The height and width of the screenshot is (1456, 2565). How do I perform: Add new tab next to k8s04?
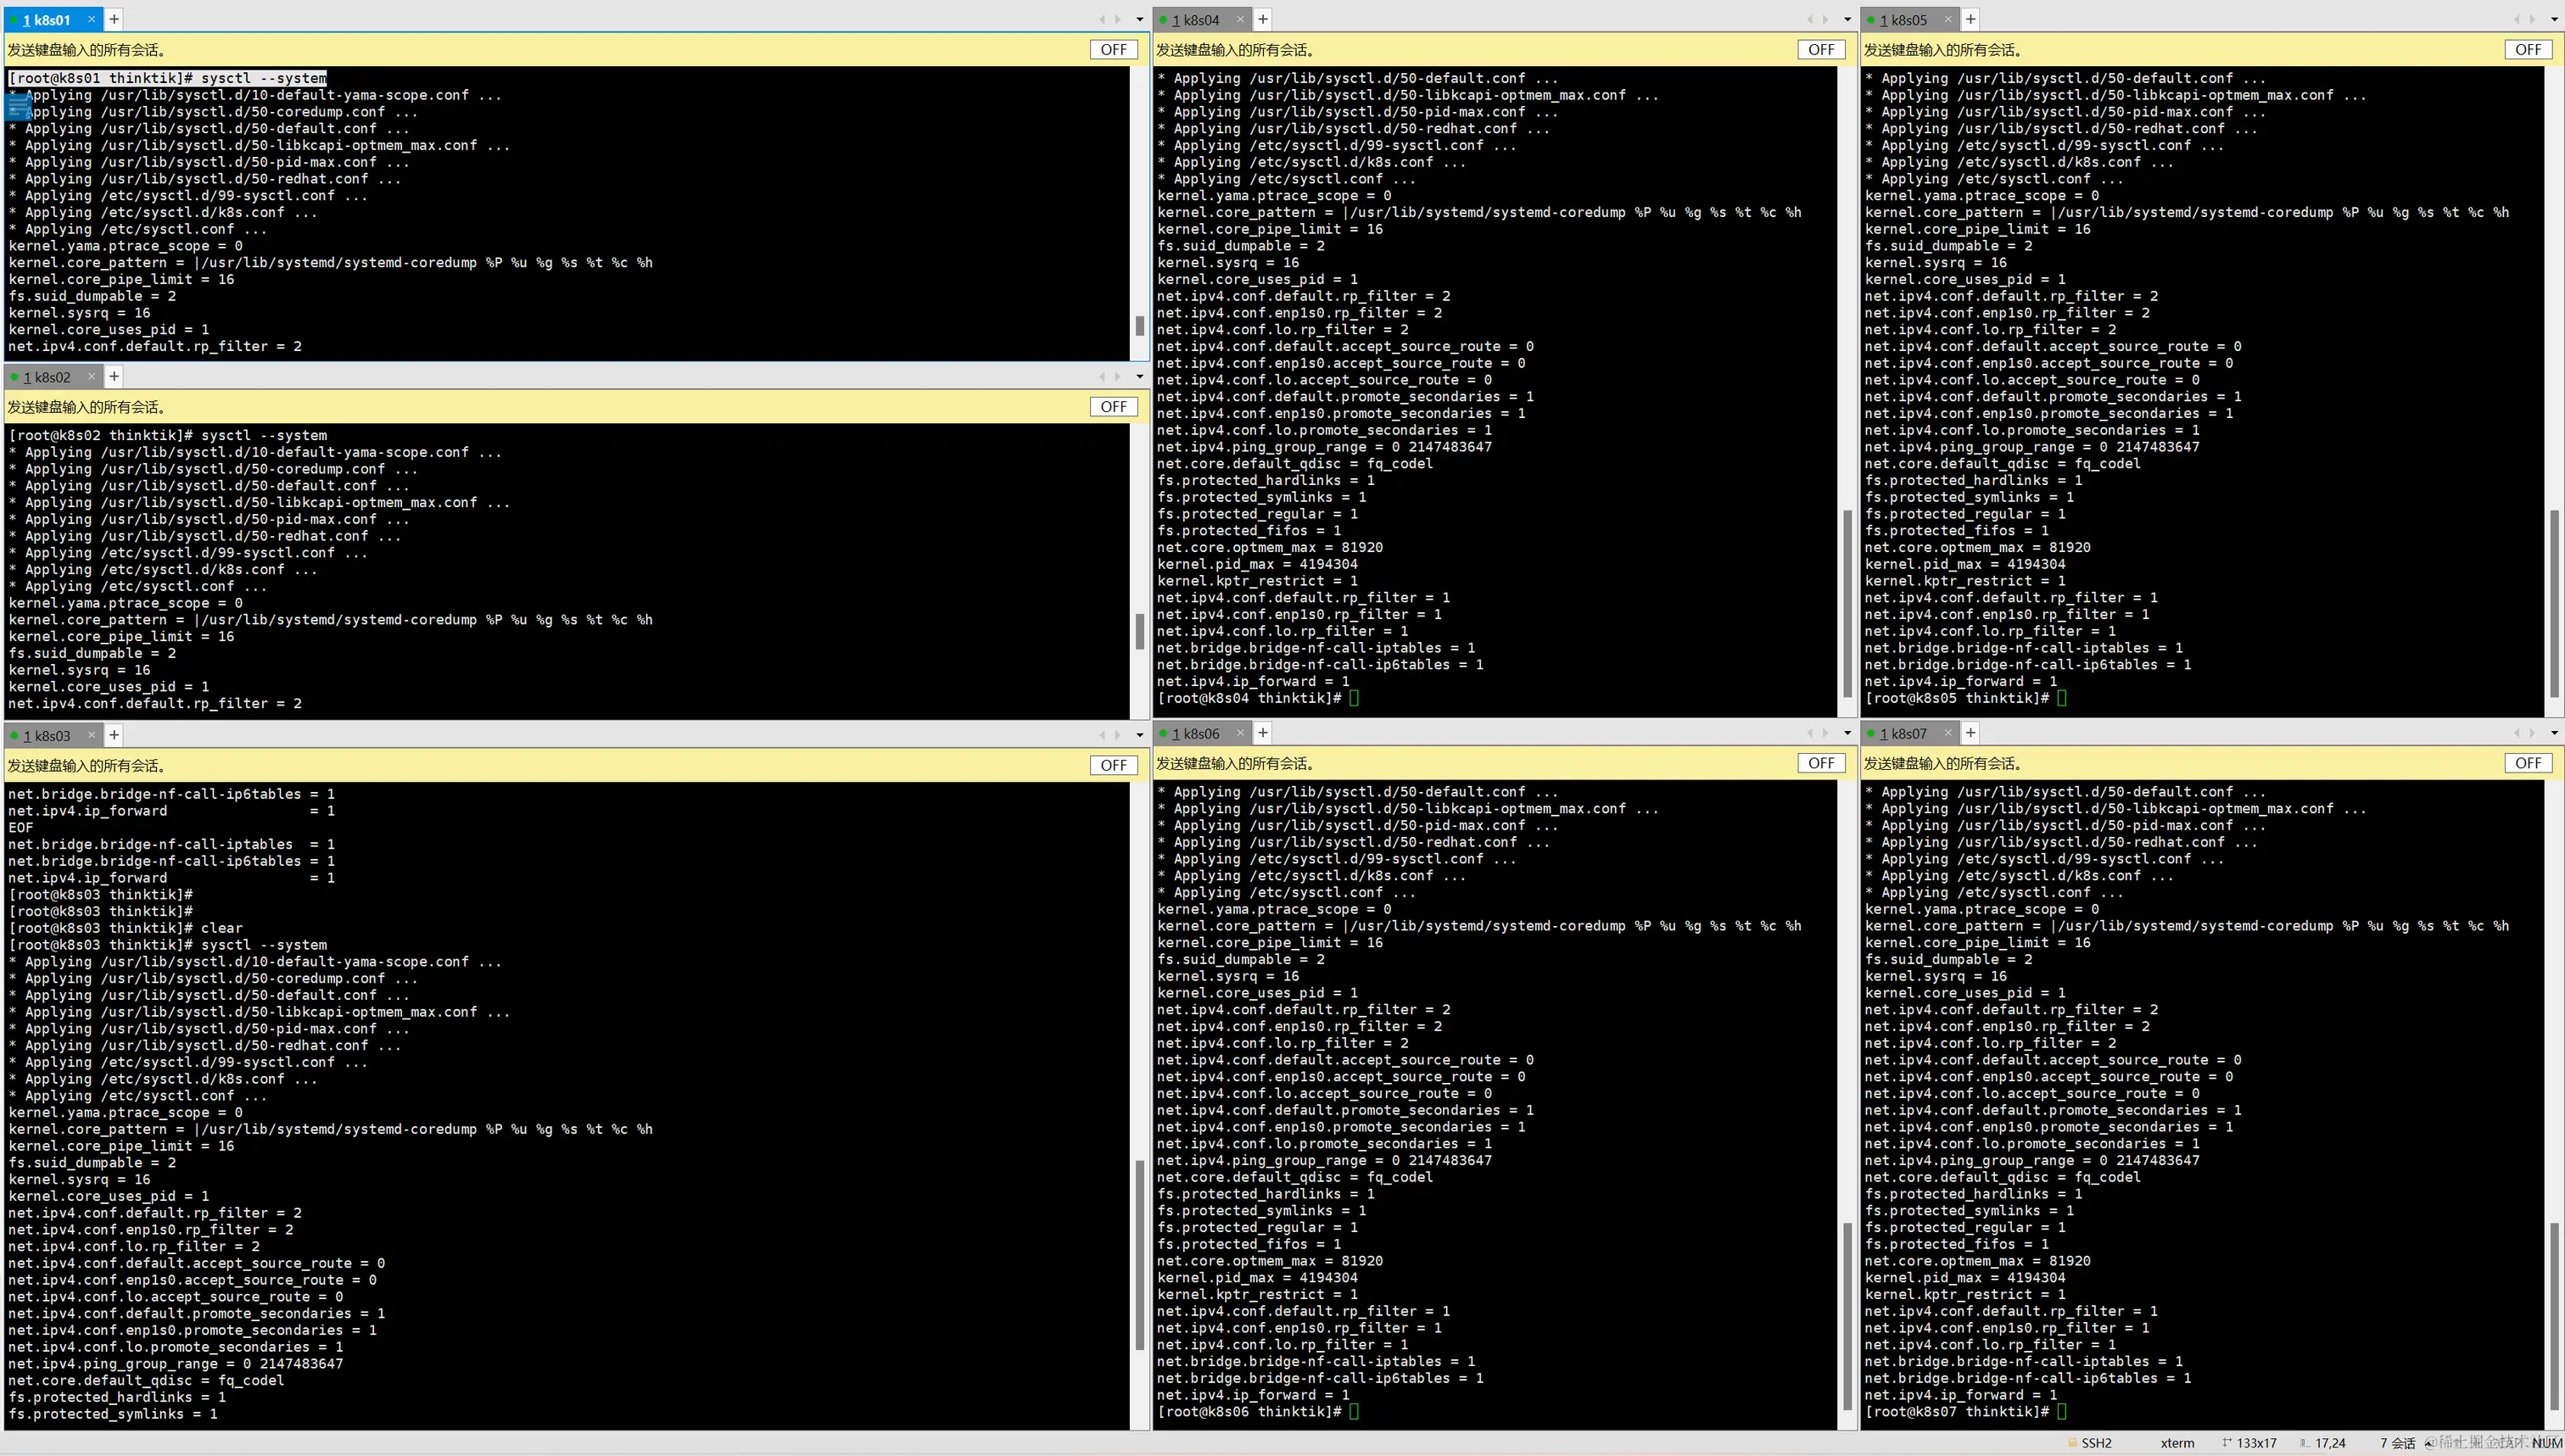1263,19
